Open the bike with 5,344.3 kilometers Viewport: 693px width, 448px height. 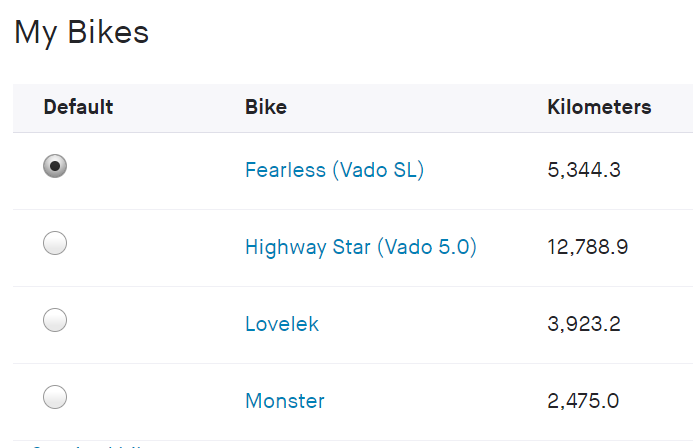(x=334, y=170)
